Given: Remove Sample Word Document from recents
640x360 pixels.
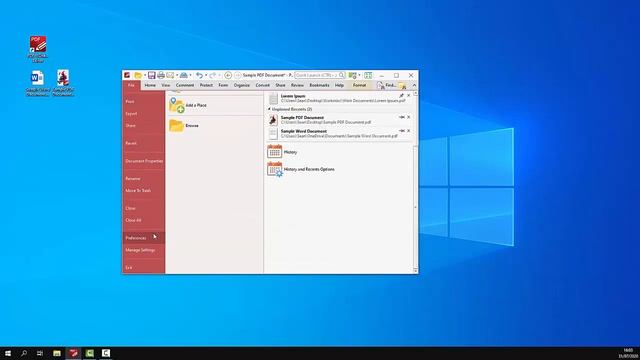Looking at the screenshot, I should click(409, 131).
